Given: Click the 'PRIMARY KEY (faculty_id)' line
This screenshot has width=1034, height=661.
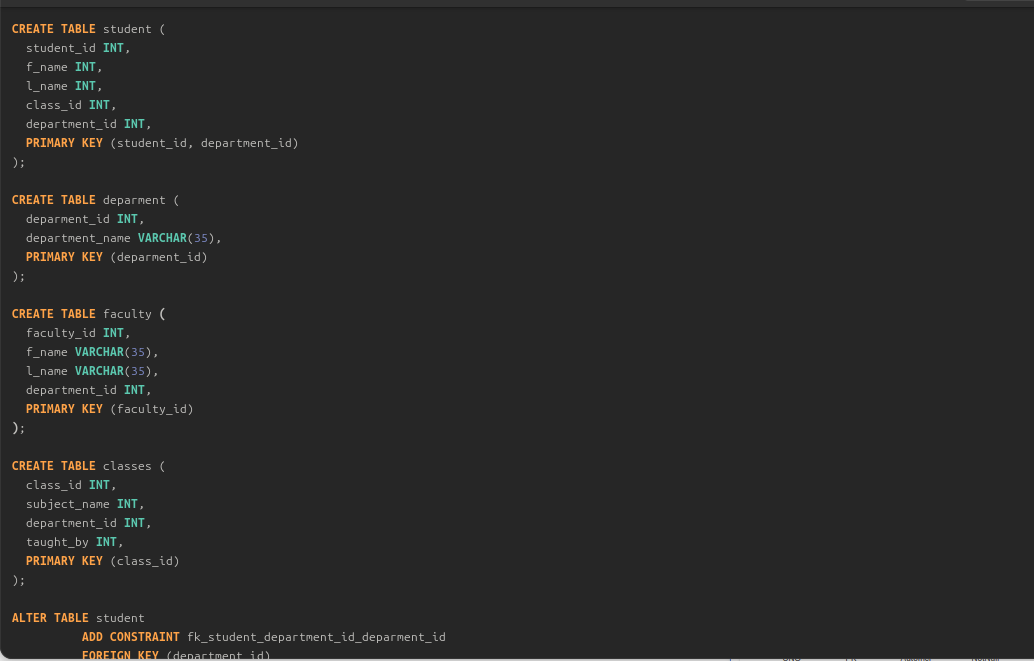Looking at the screenshot, I should click(x=109, y=409).
